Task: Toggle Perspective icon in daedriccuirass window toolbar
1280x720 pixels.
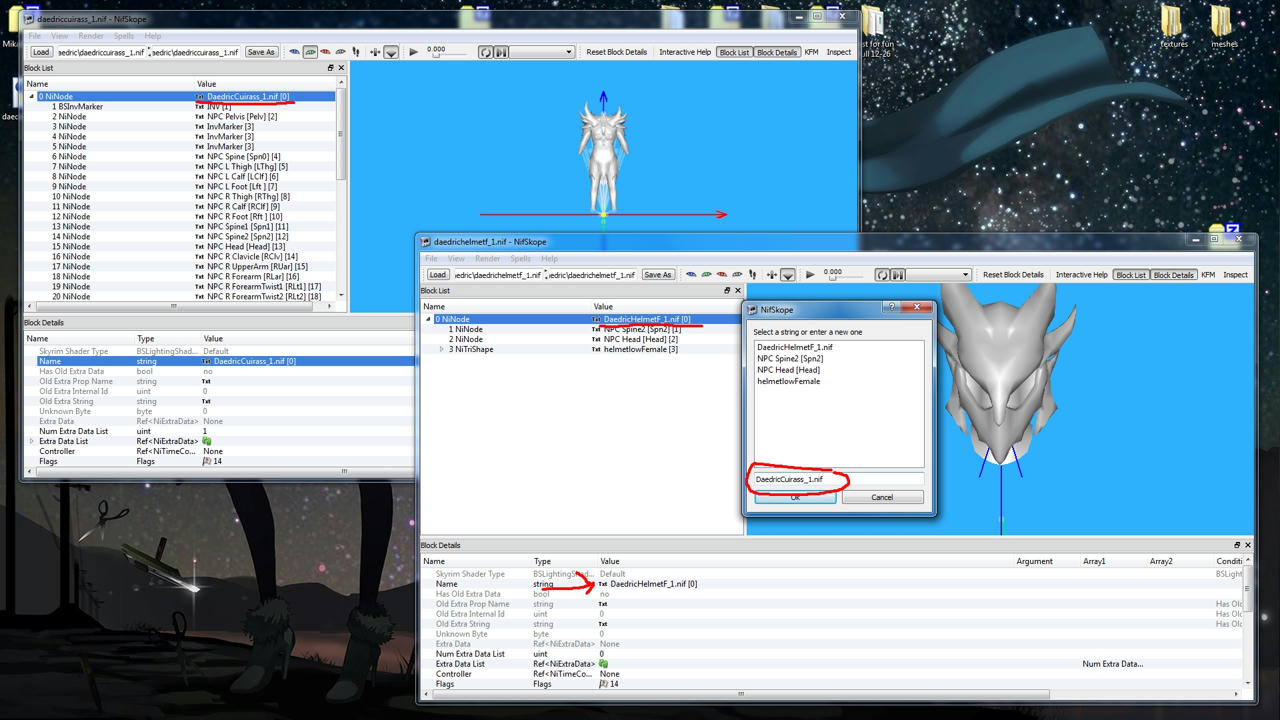Action: point(391,52)
